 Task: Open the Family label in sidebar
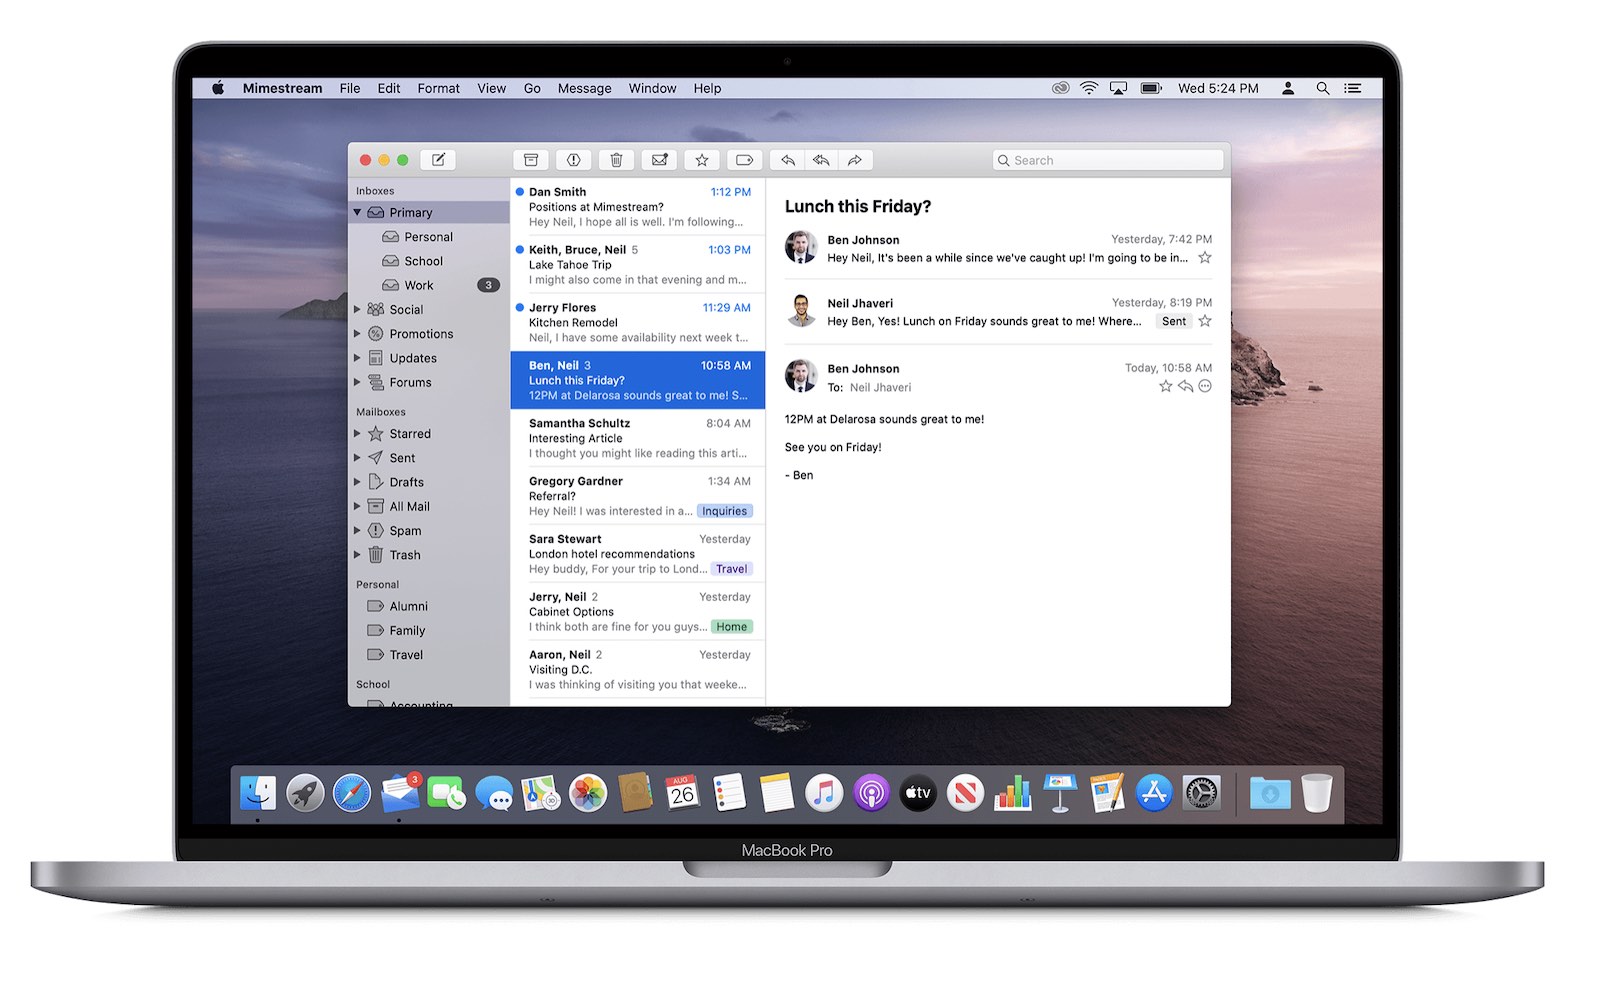click(x=429, y=630)
